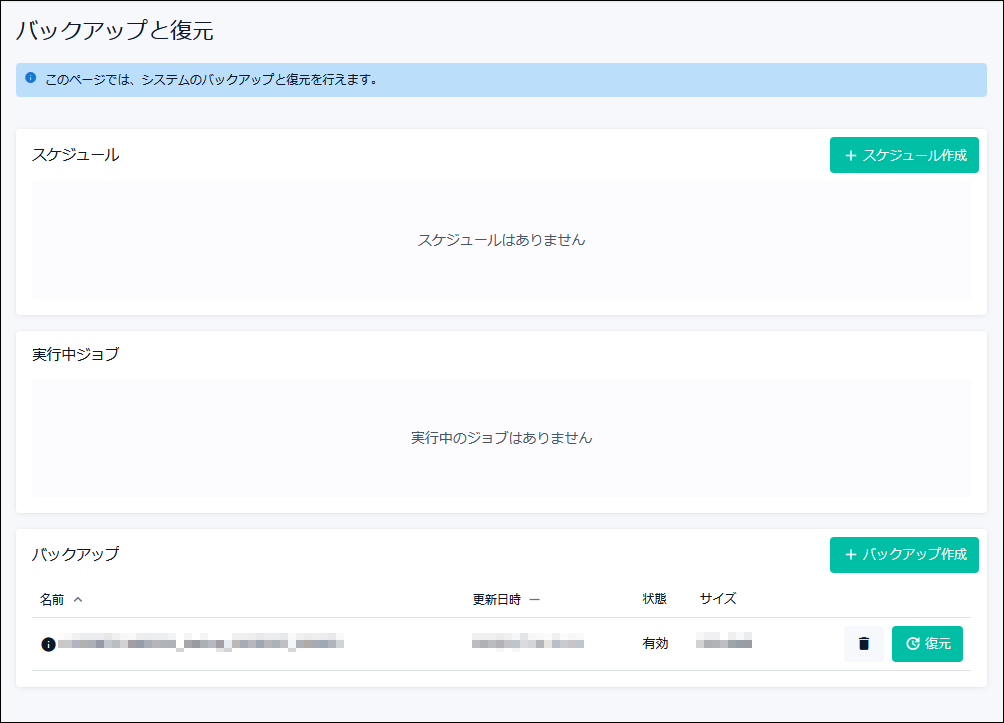Image resolution: width=1004 pixels, height=723 pixels.
Task: Delete the backup with the trash icon
Action: click(x=864, y=644)
